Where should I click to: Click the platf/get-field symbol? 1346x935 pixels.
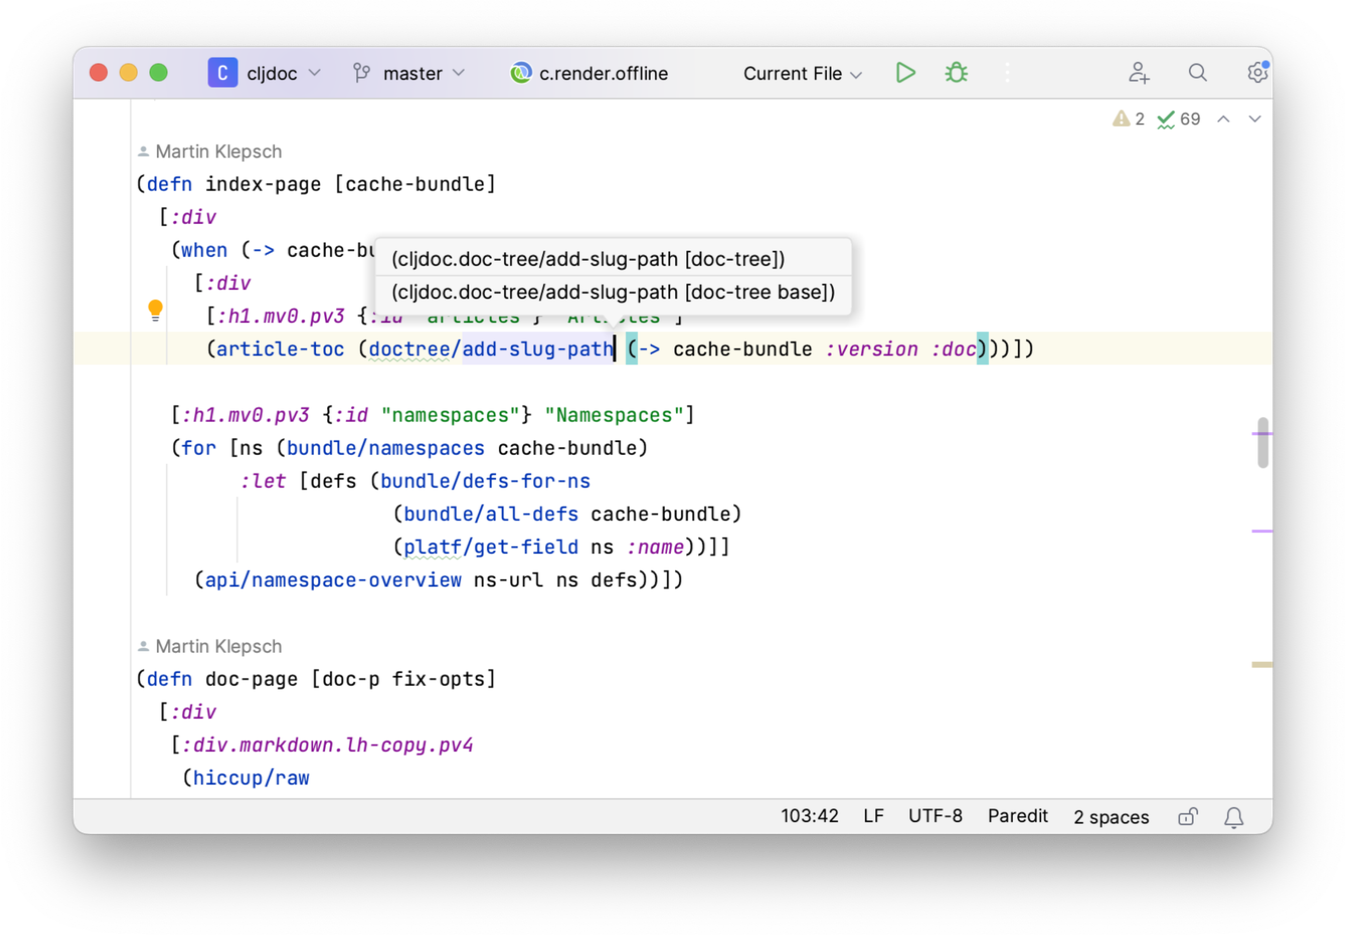coord(491,547)
